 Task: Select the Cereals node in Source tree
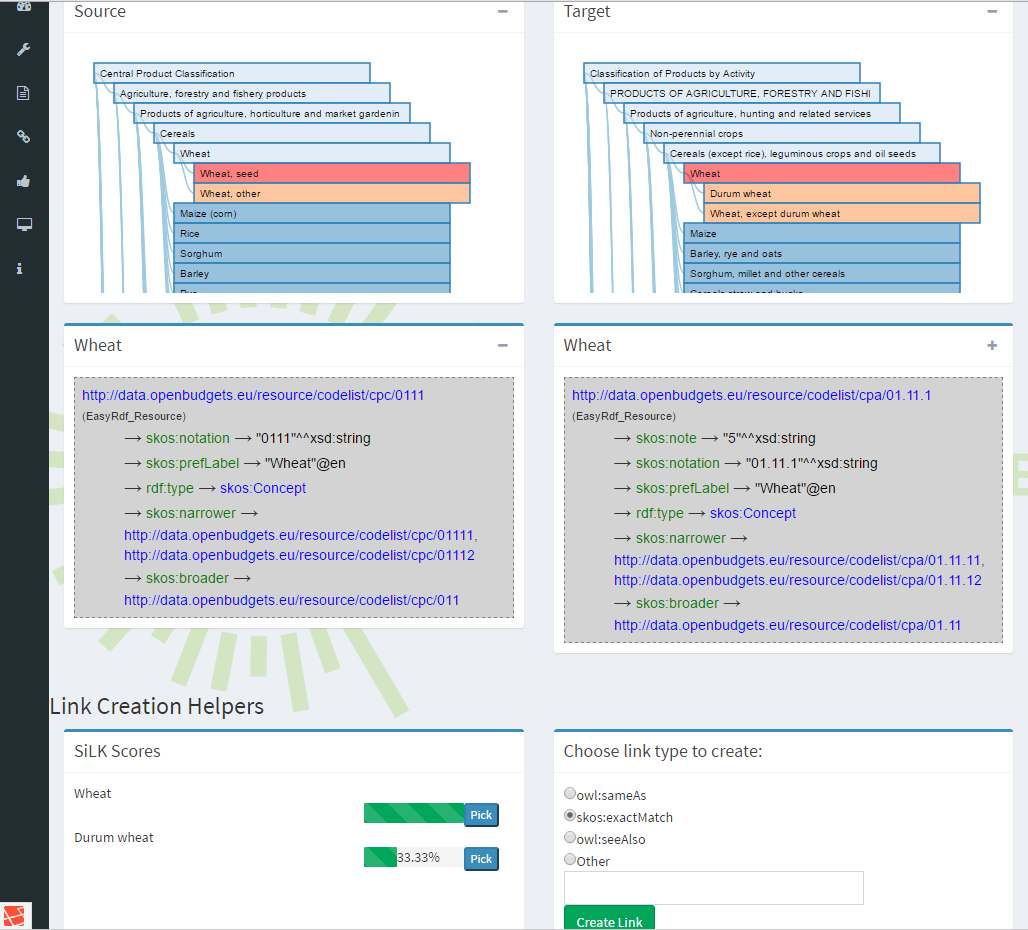pos(292,133)
